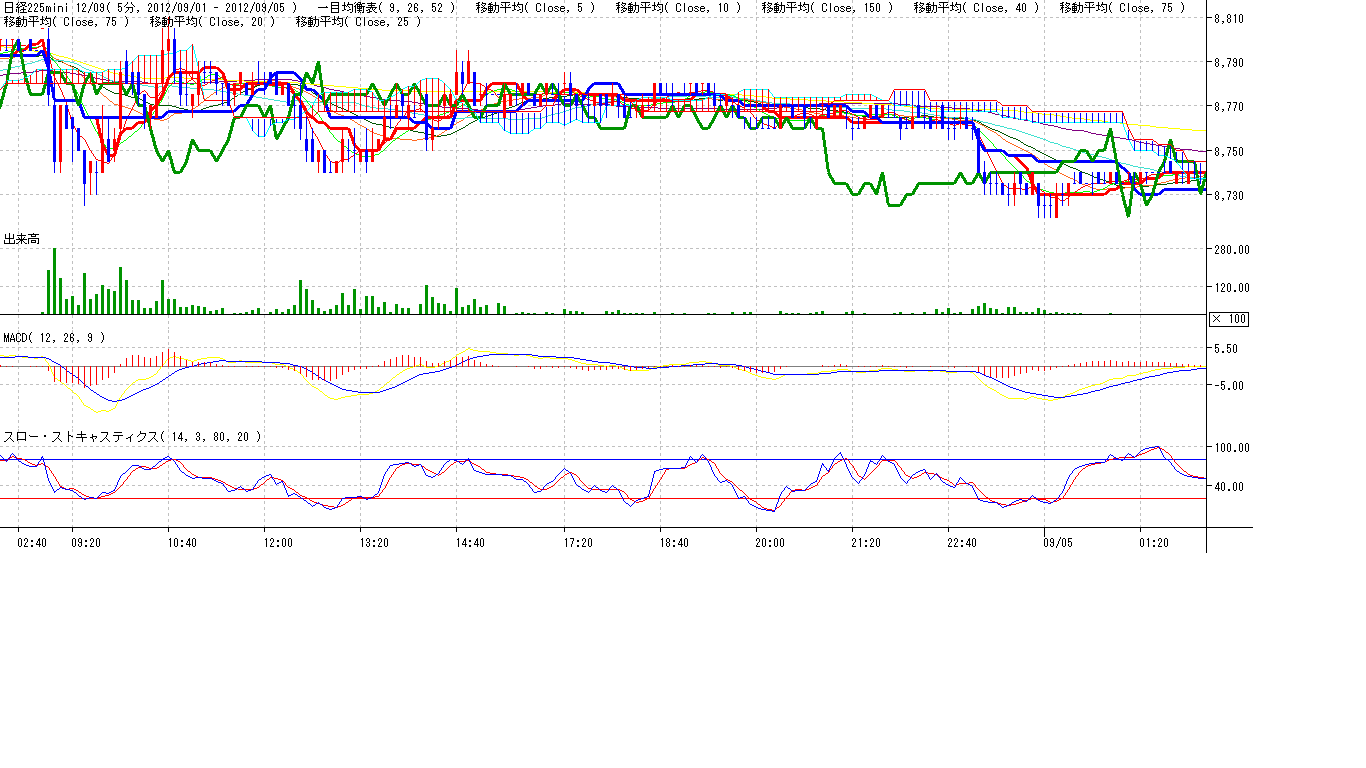Click the 移動平均( Close, 5 ) legend label
Viewport: 1366px width, 768px height.
(535, 7)
